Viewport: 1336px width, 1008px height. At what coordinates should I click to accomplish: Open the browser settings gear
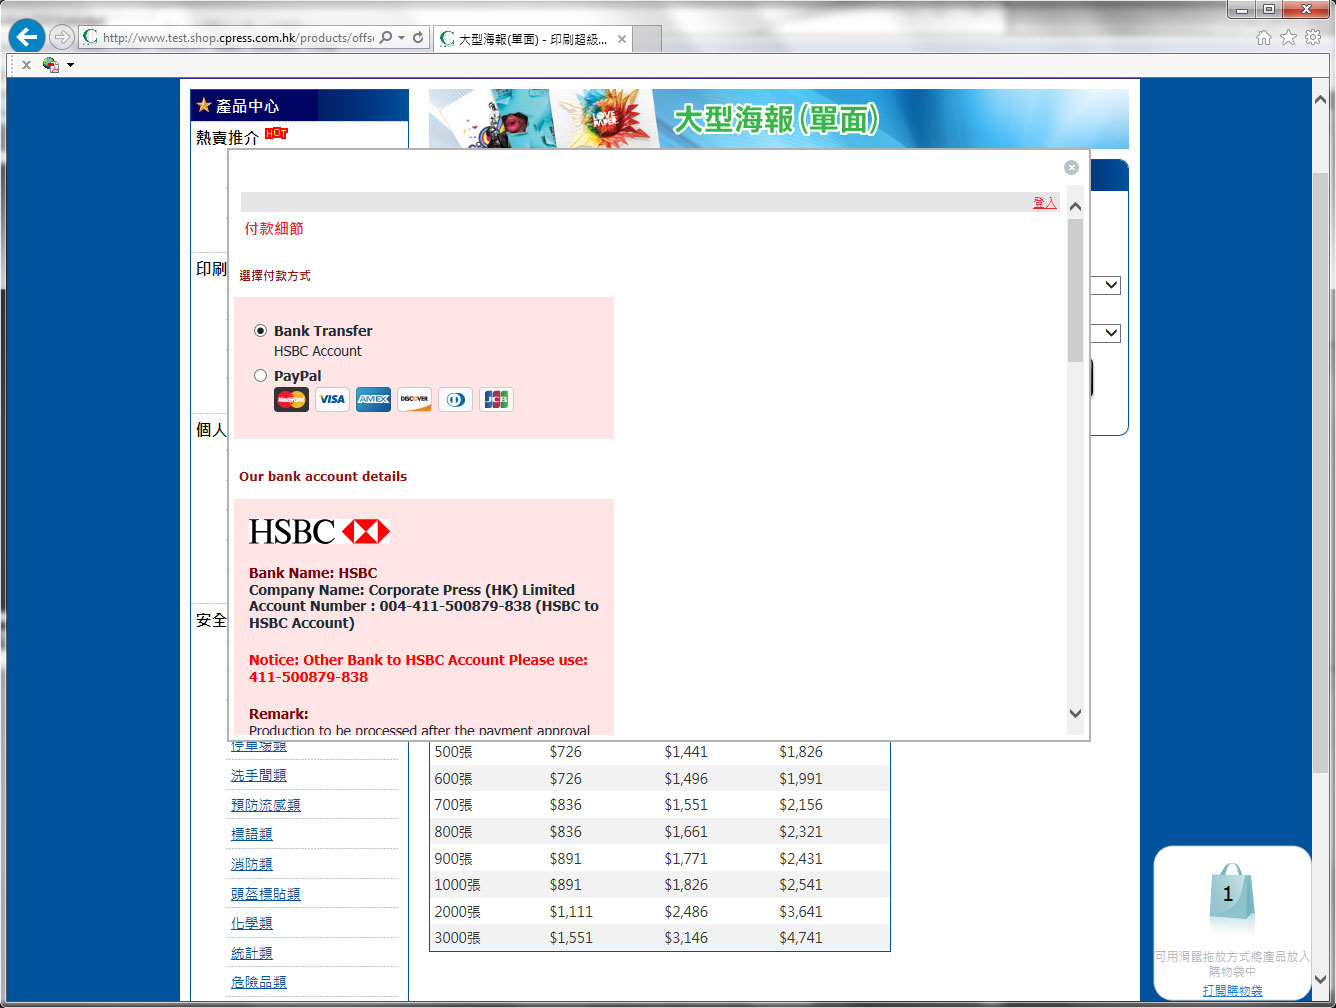1313,37
